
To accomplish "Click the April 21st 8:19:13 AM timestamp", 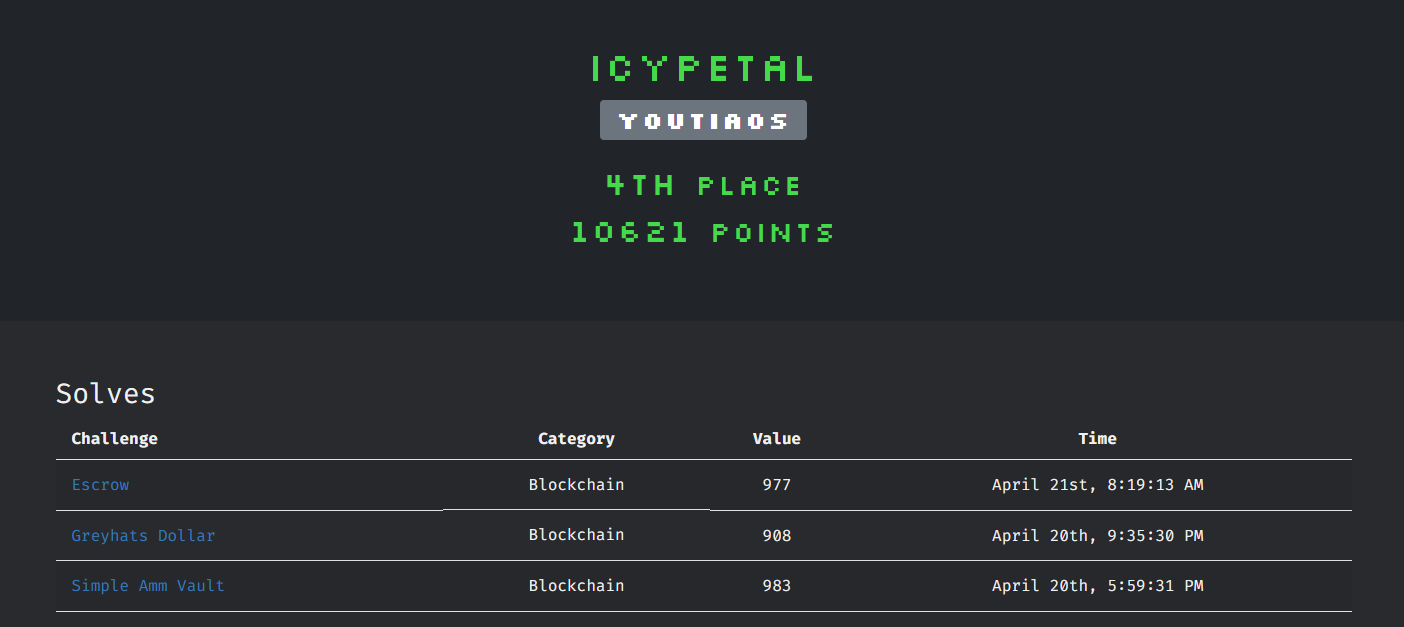I will (1097, 485).
